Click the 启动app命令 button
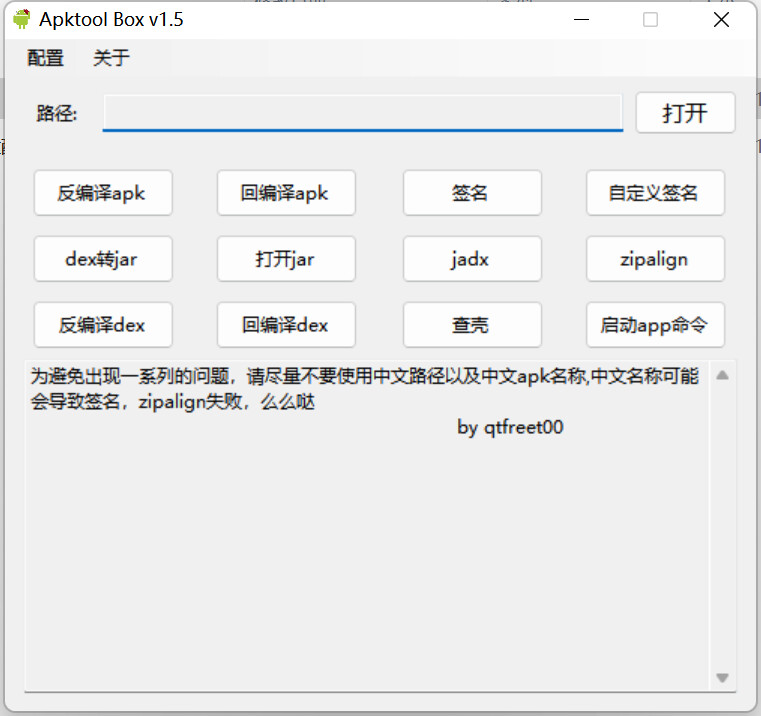The height and width of the screenshot is (716, 761). pyautogui.click(x=655, y=325)
